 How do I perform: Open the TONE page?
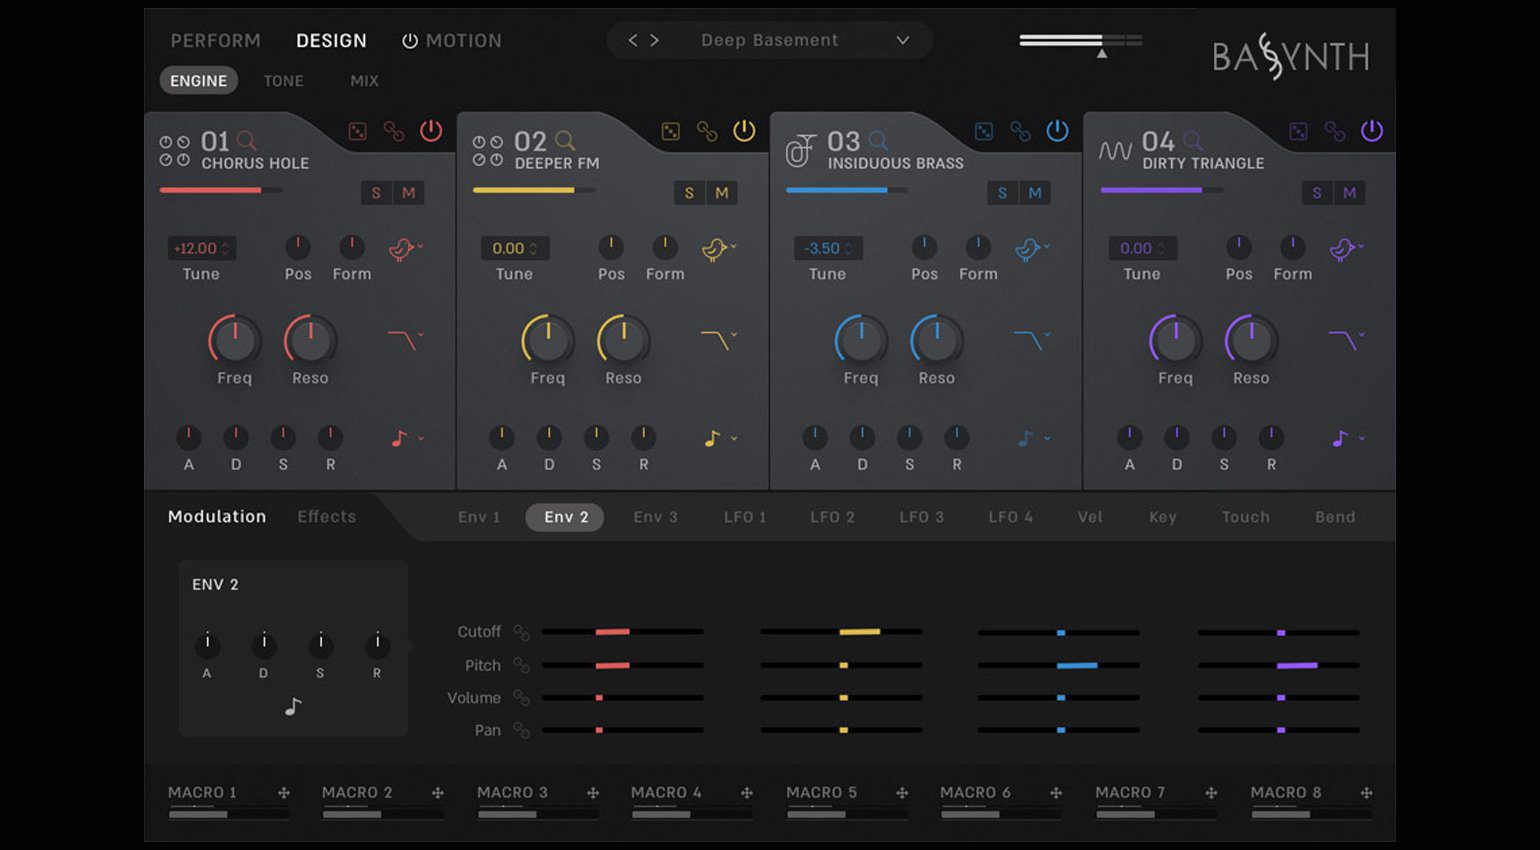point(283,81)
